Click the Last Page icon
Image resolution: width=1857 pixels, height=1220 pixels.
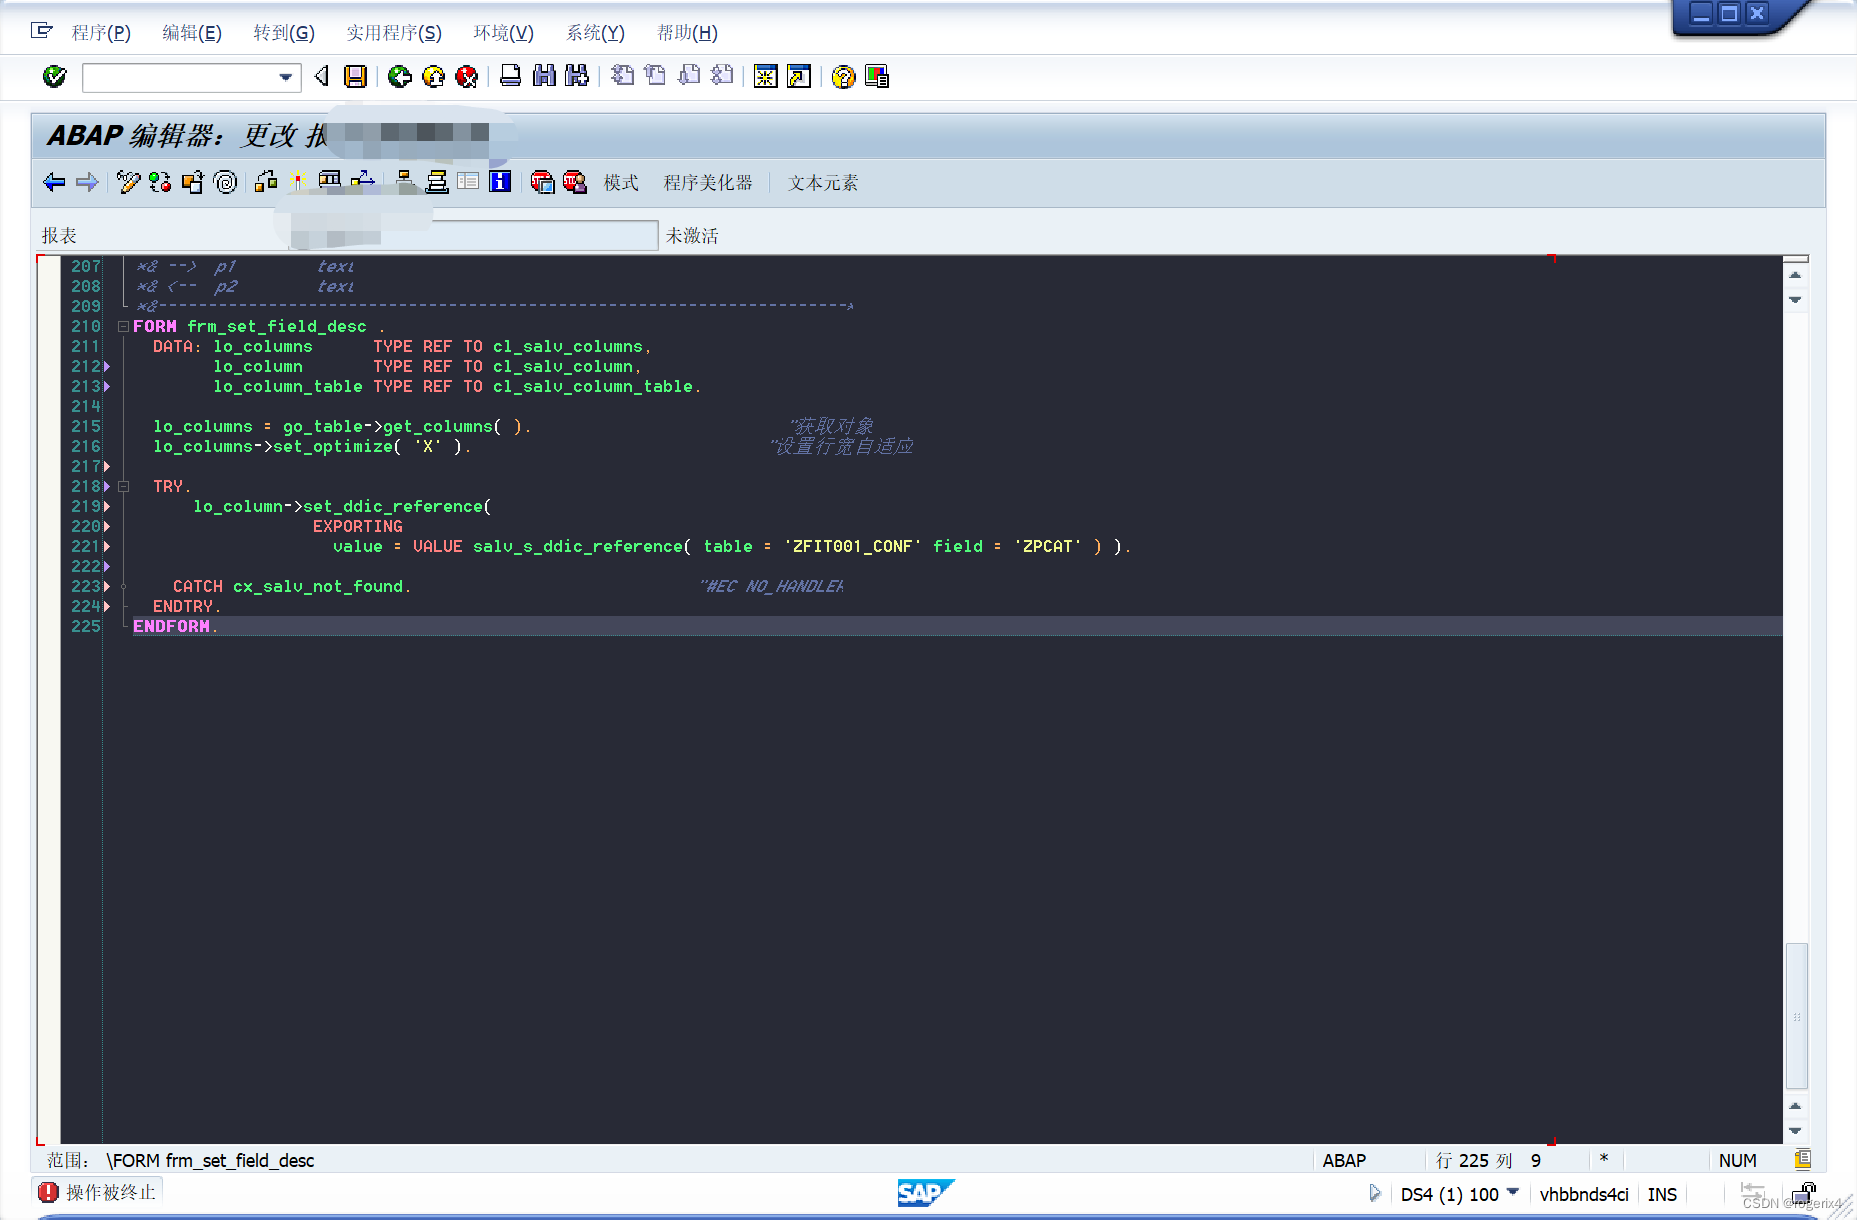point(722,77)
